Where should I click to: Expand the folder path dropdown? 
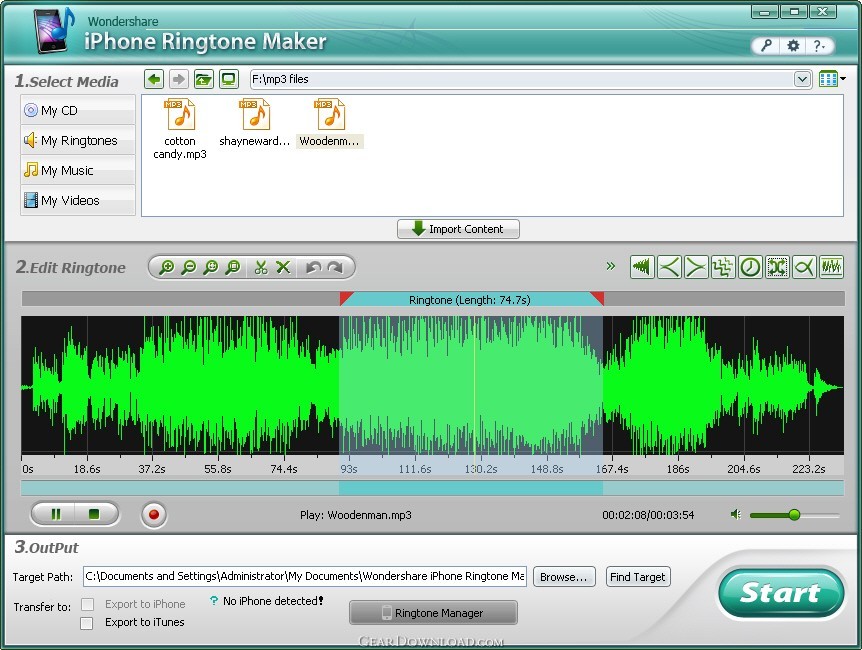click(802, 79)
